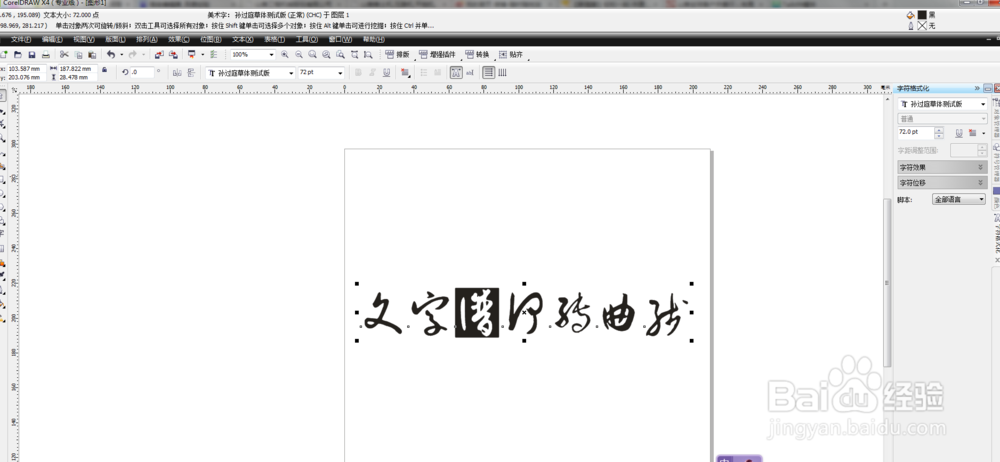Expand the 字符位移 section
The width and height of the screenshot is (1000, 462).
pyautogui.click(x=943, y=183)
